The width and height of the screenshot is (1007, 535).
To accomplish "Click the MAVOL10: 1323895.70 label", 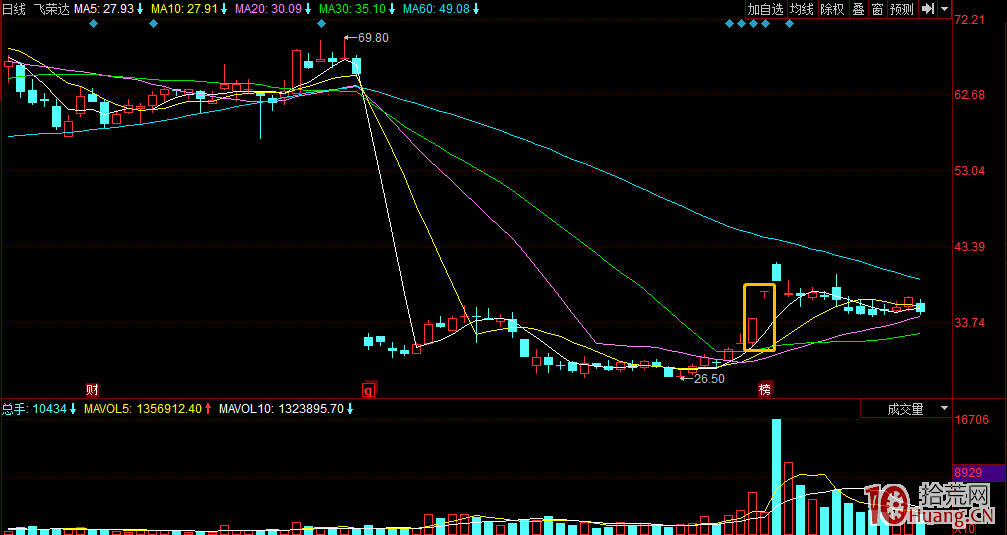I will pyautogui.click(x=286, y=408).
